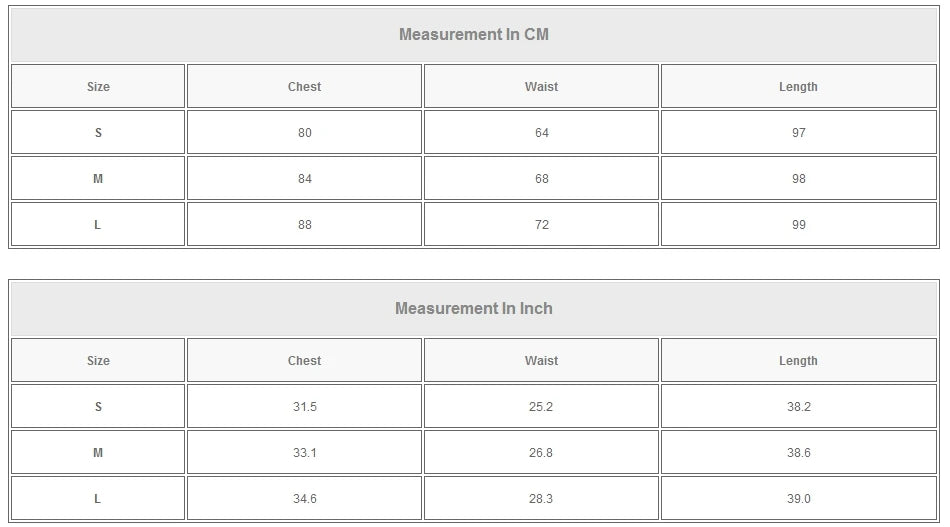Select the length value 39.0 cell
The width and height of the screenshot is (950, 527).
click(798, 499)
